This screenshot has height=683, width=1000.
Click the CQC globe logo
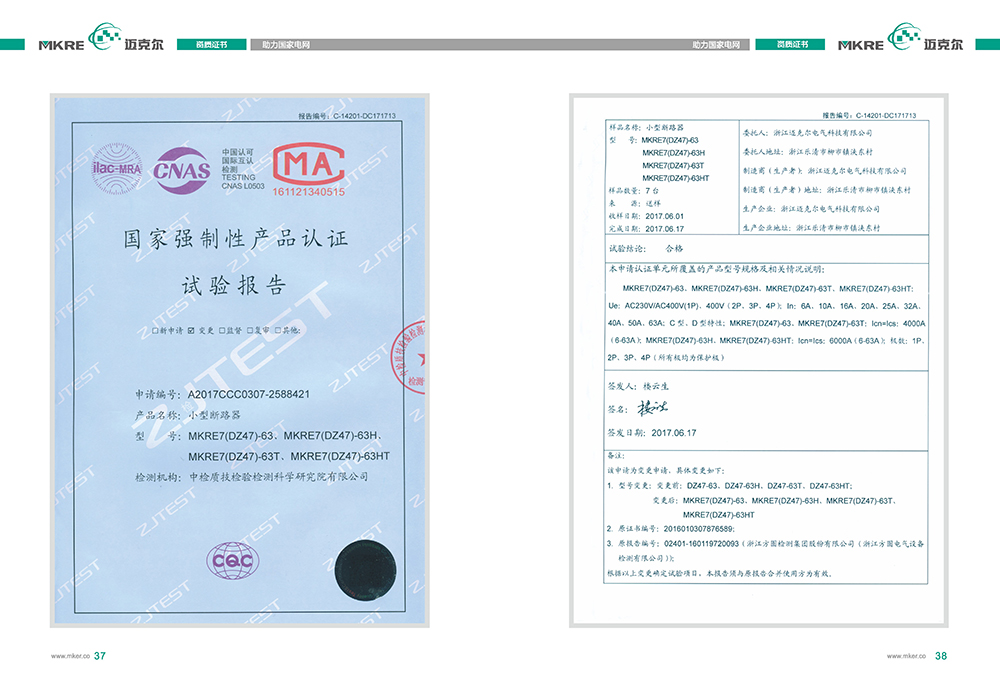pos(233,561)
